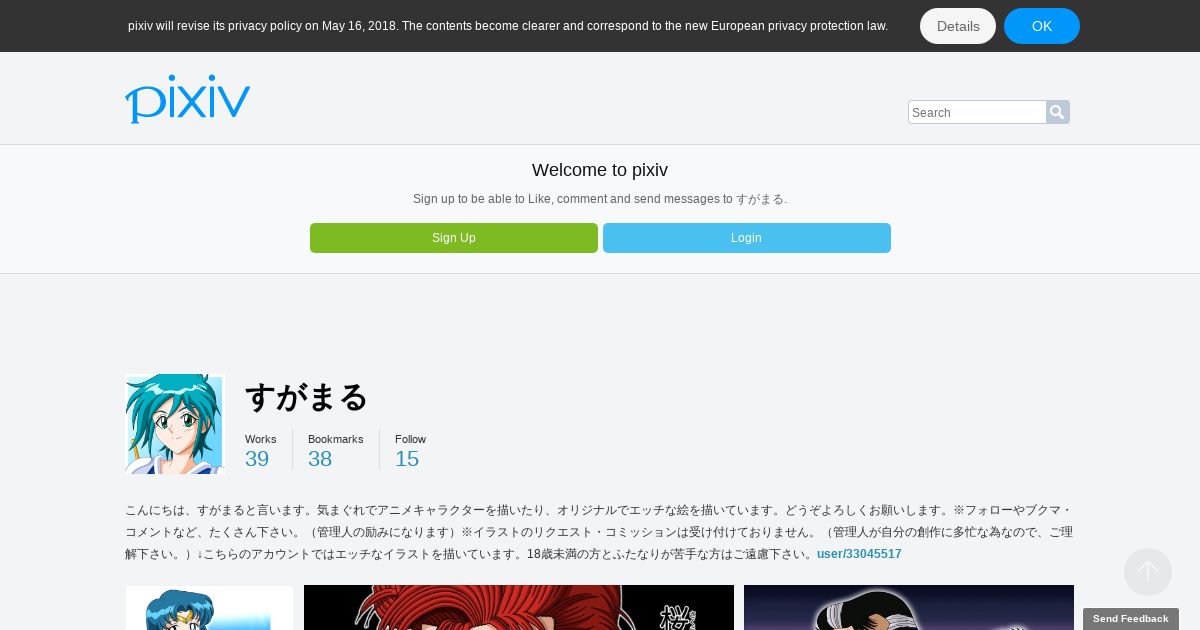The width and height of the screenshot is (1200, 630).
Task: Click the pixiv logo
Action: pos(187,99)
